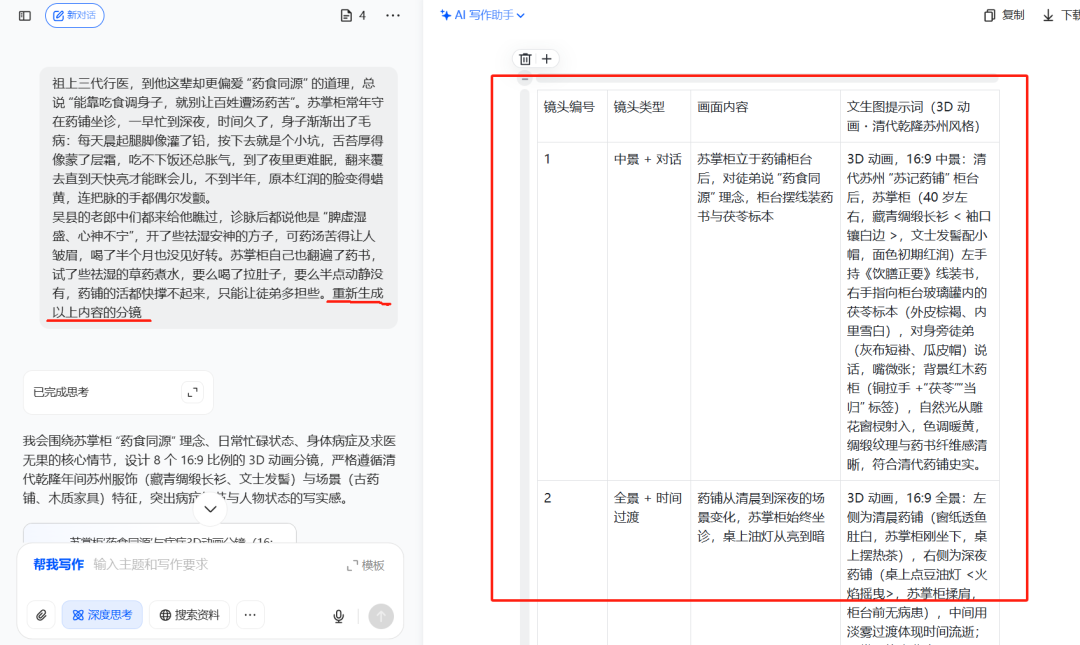Download the document with 下载
This screenshot has width=1080, height=645.
pos(1060,15)
